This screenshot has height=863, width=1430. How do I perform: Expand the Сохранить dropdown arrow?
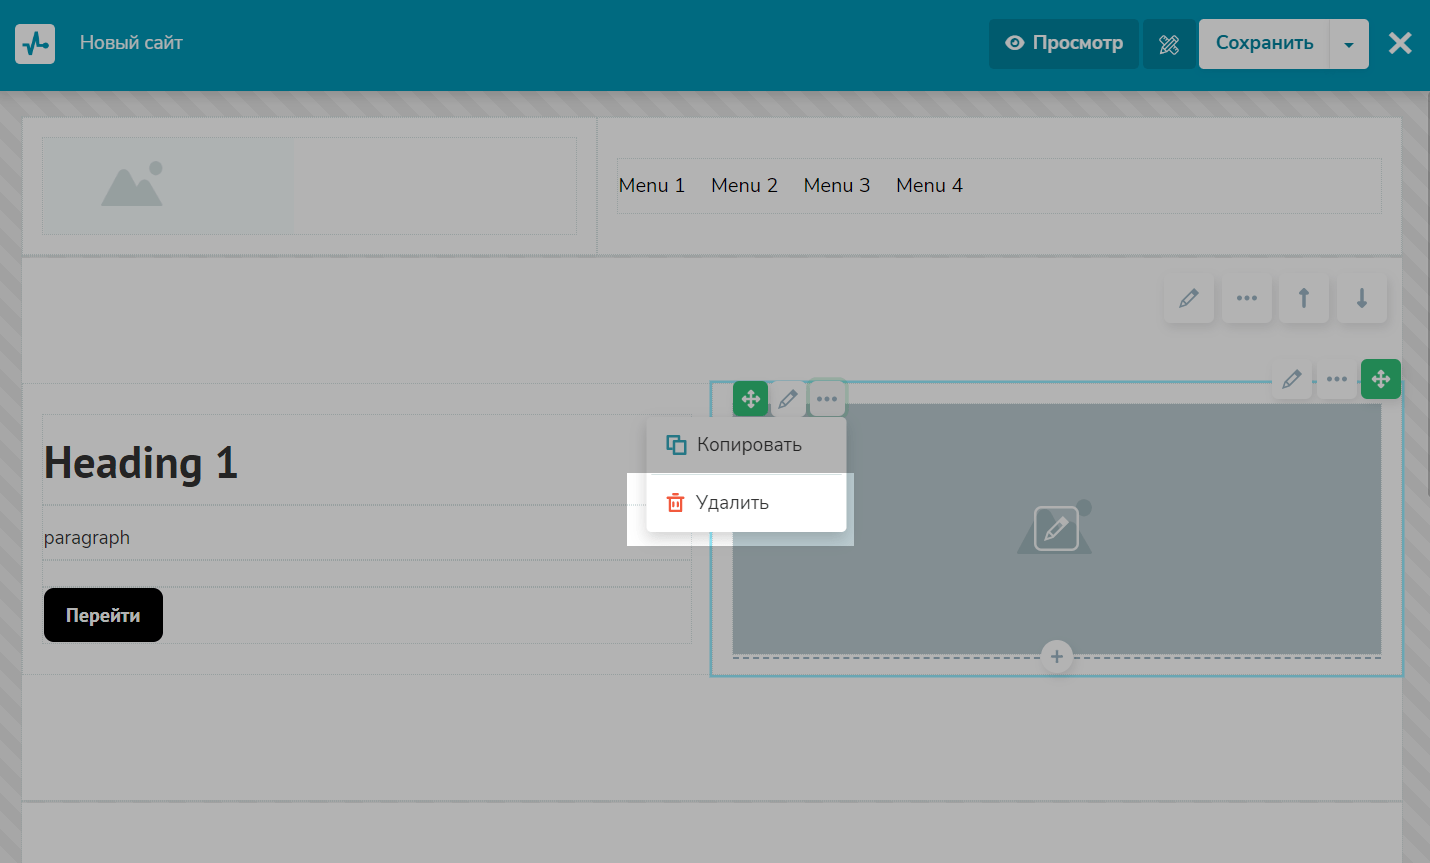(x=1348, y=44)
